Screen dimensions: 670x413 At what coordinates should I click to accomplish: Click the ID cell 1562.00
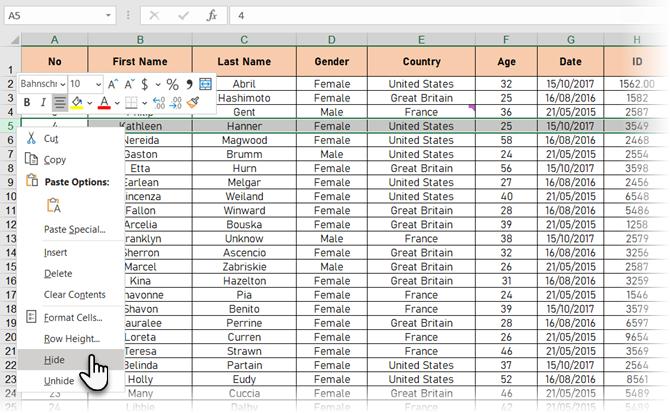[x=636, y=84]
